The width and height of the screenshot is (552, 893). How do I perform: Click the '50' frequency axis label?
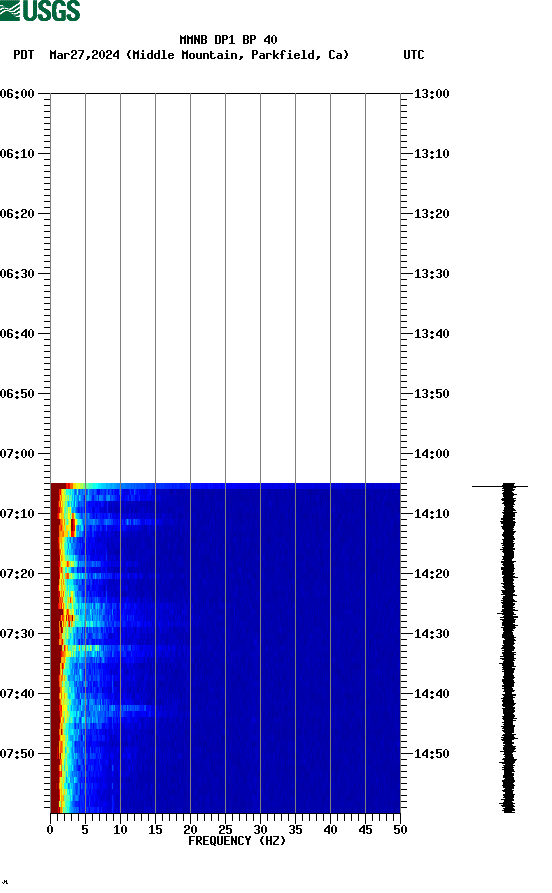[x=400, y=830]
